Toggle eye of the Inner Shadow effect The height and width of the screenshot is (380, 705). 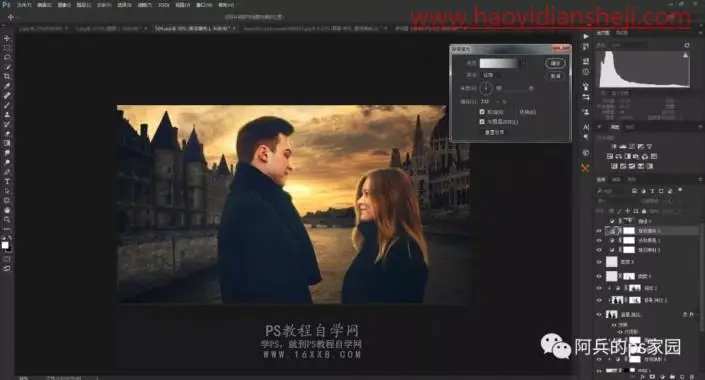click(x=620, y=332)
